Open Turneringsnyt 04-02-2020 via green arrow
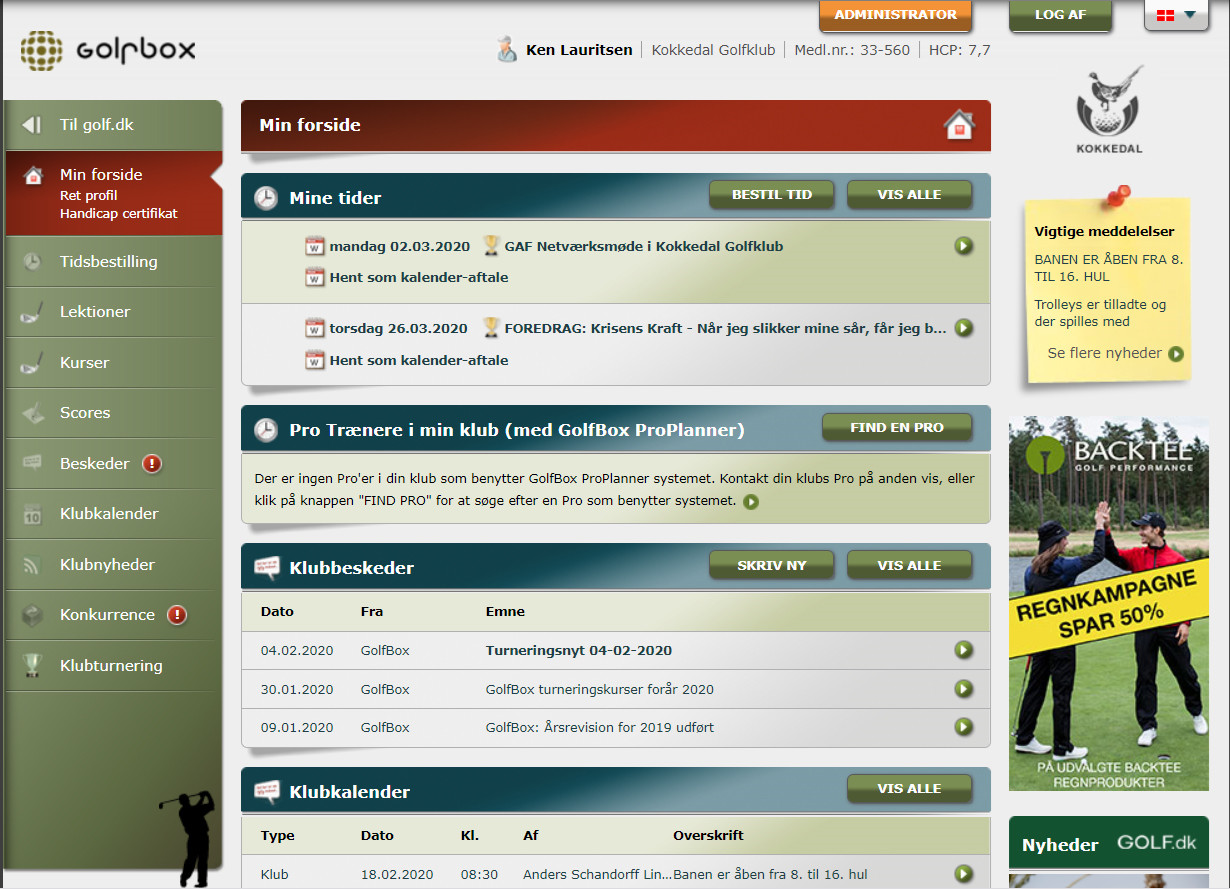Viewport: 1230px width, 890px height. (x=964, y=651)
